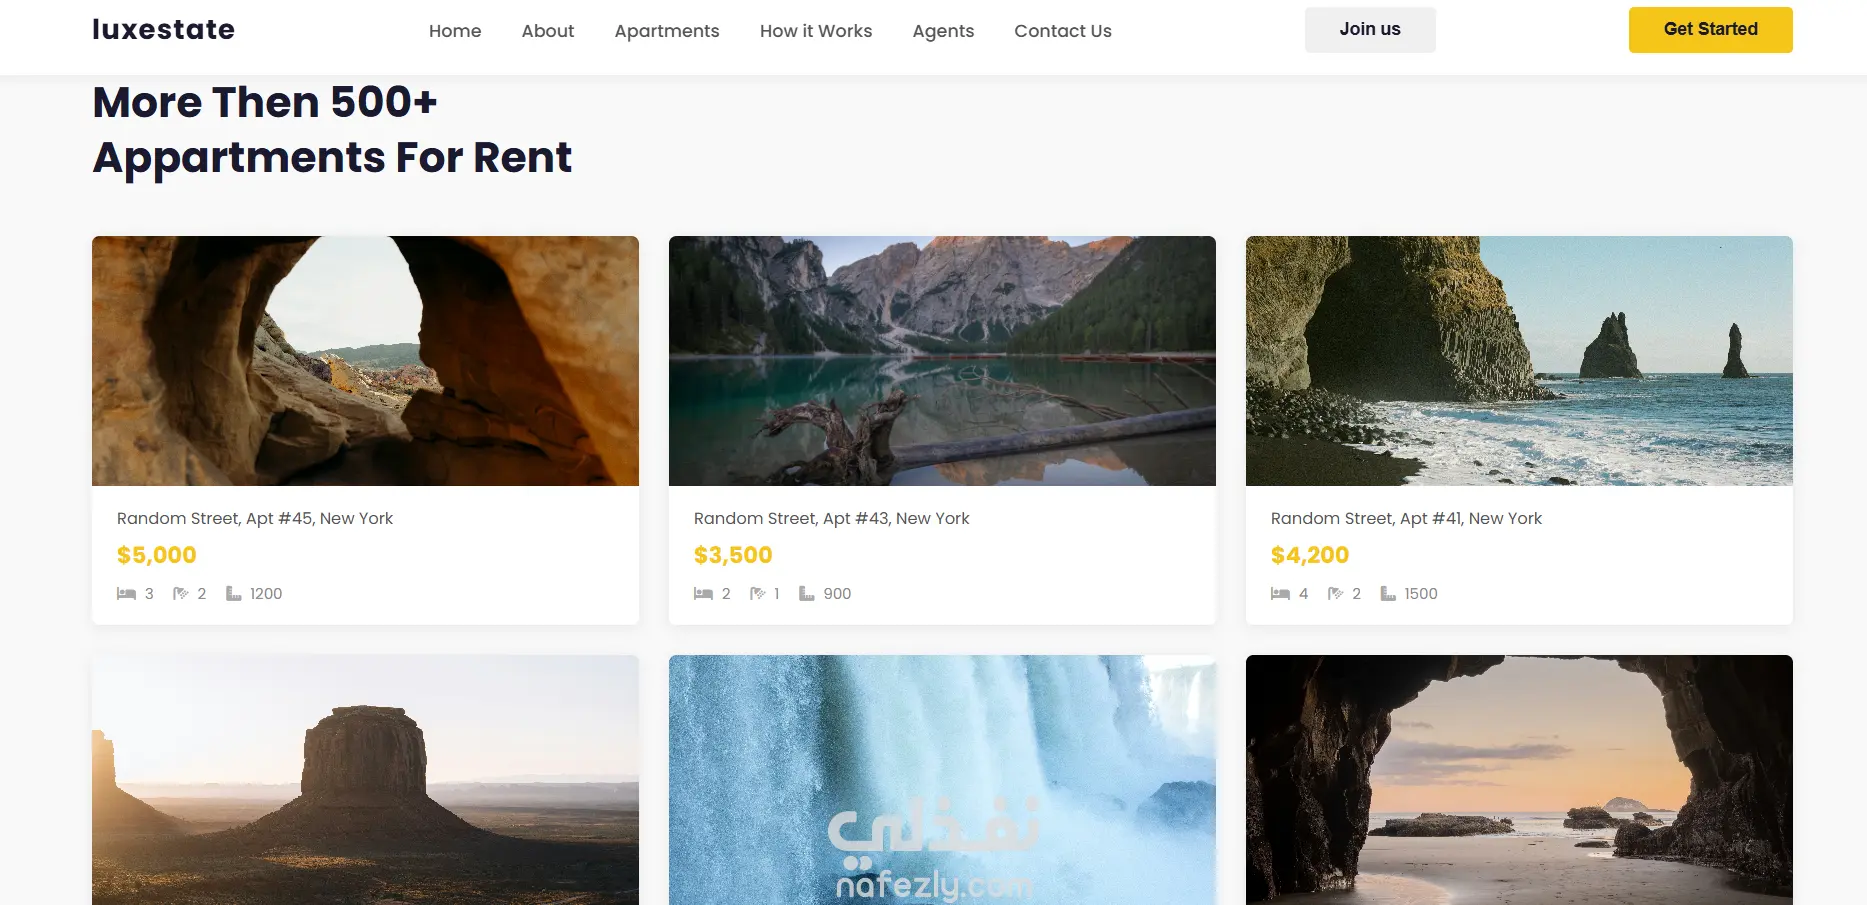Screen dimensions: 1867x905
Task: Open the Apt #45 cave arch photo
Action: coord(365,361)
